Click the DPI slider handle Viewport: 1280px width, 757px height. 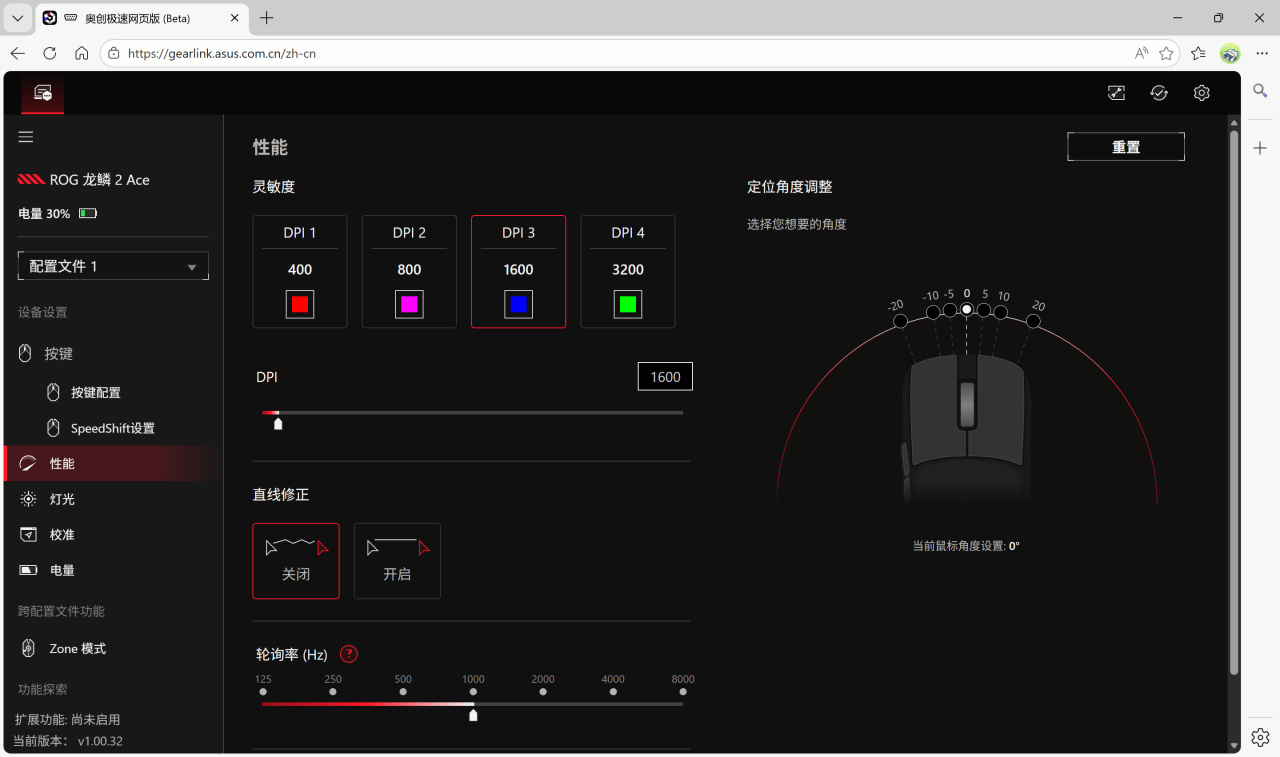coord(278,424)
